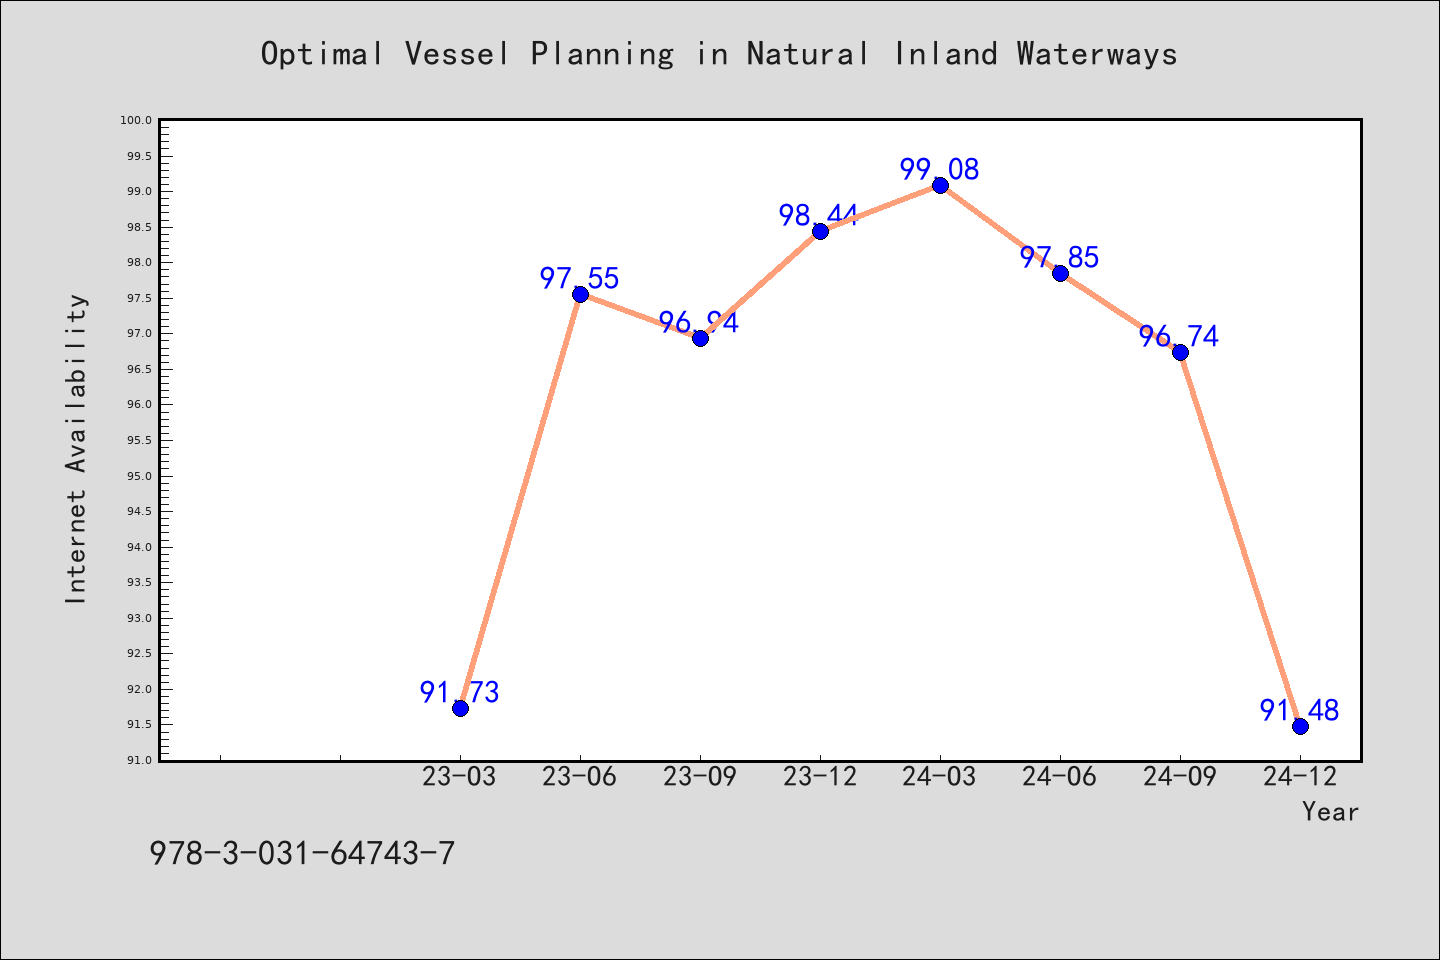Click the 91.48 value label

click(1299, 710)
